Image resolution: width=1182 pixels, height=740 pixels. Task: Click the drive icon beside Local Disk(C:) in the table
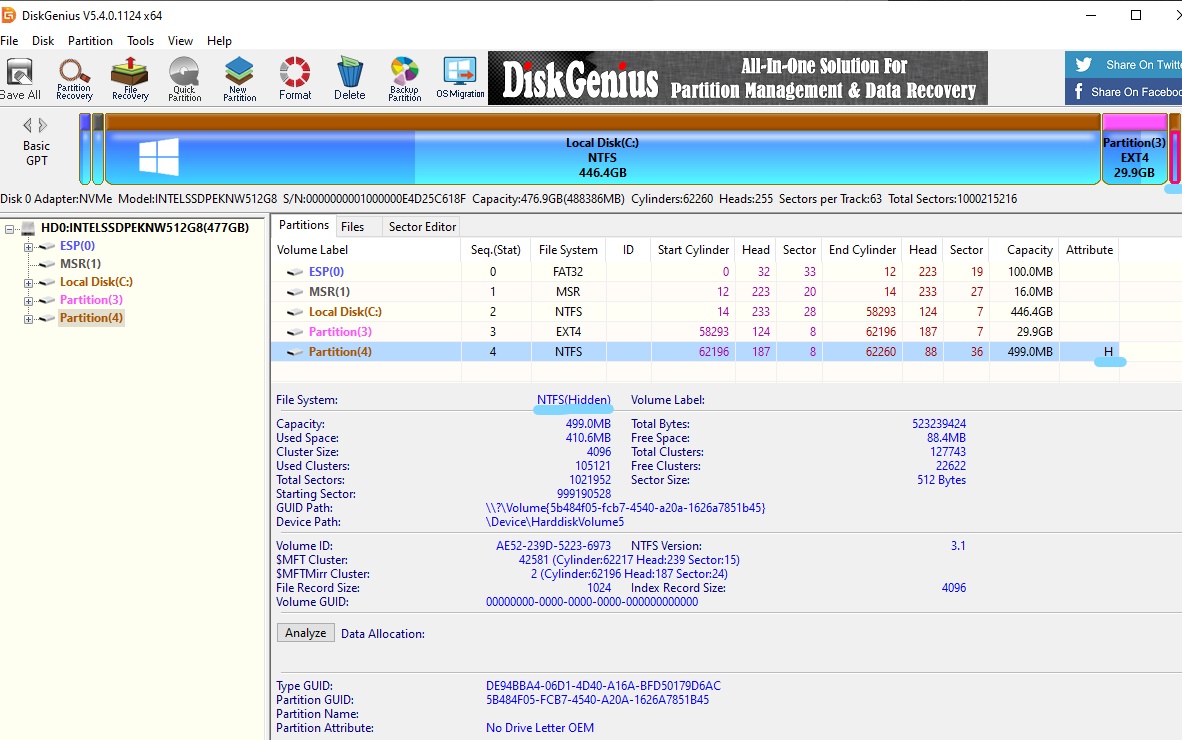pyautogui.click(x=295, y=312)
